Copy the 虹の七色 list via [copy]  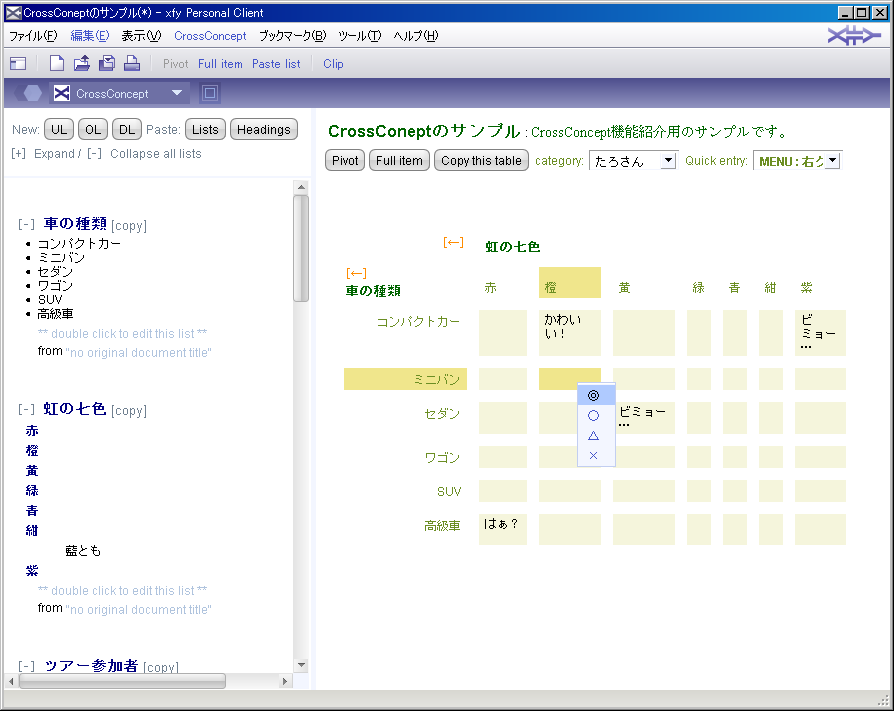tap(129, 411)
